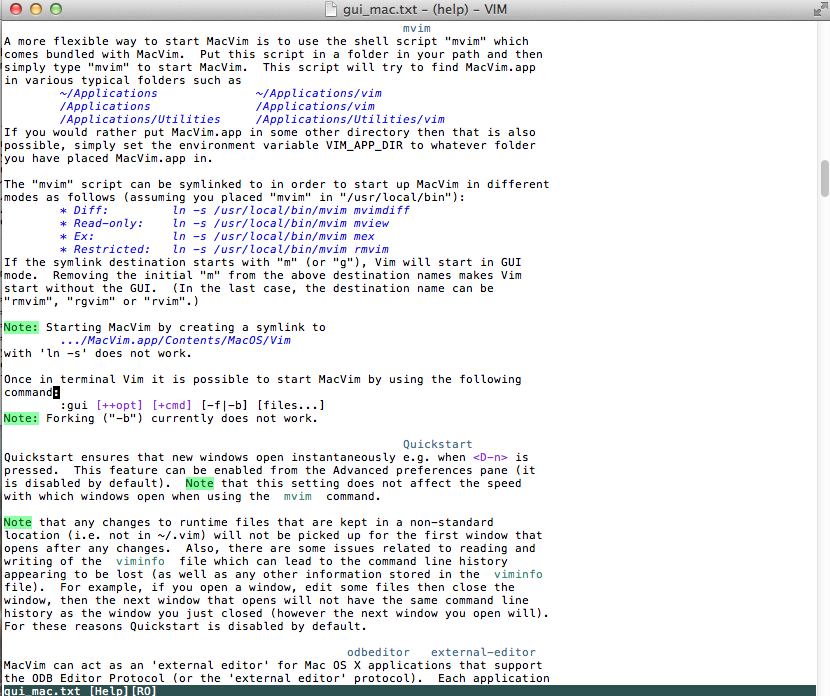Click the window title 'gui_mac.txt - (help) - VIM'
Screen dimensions: 830x696
tap(425, 10)
